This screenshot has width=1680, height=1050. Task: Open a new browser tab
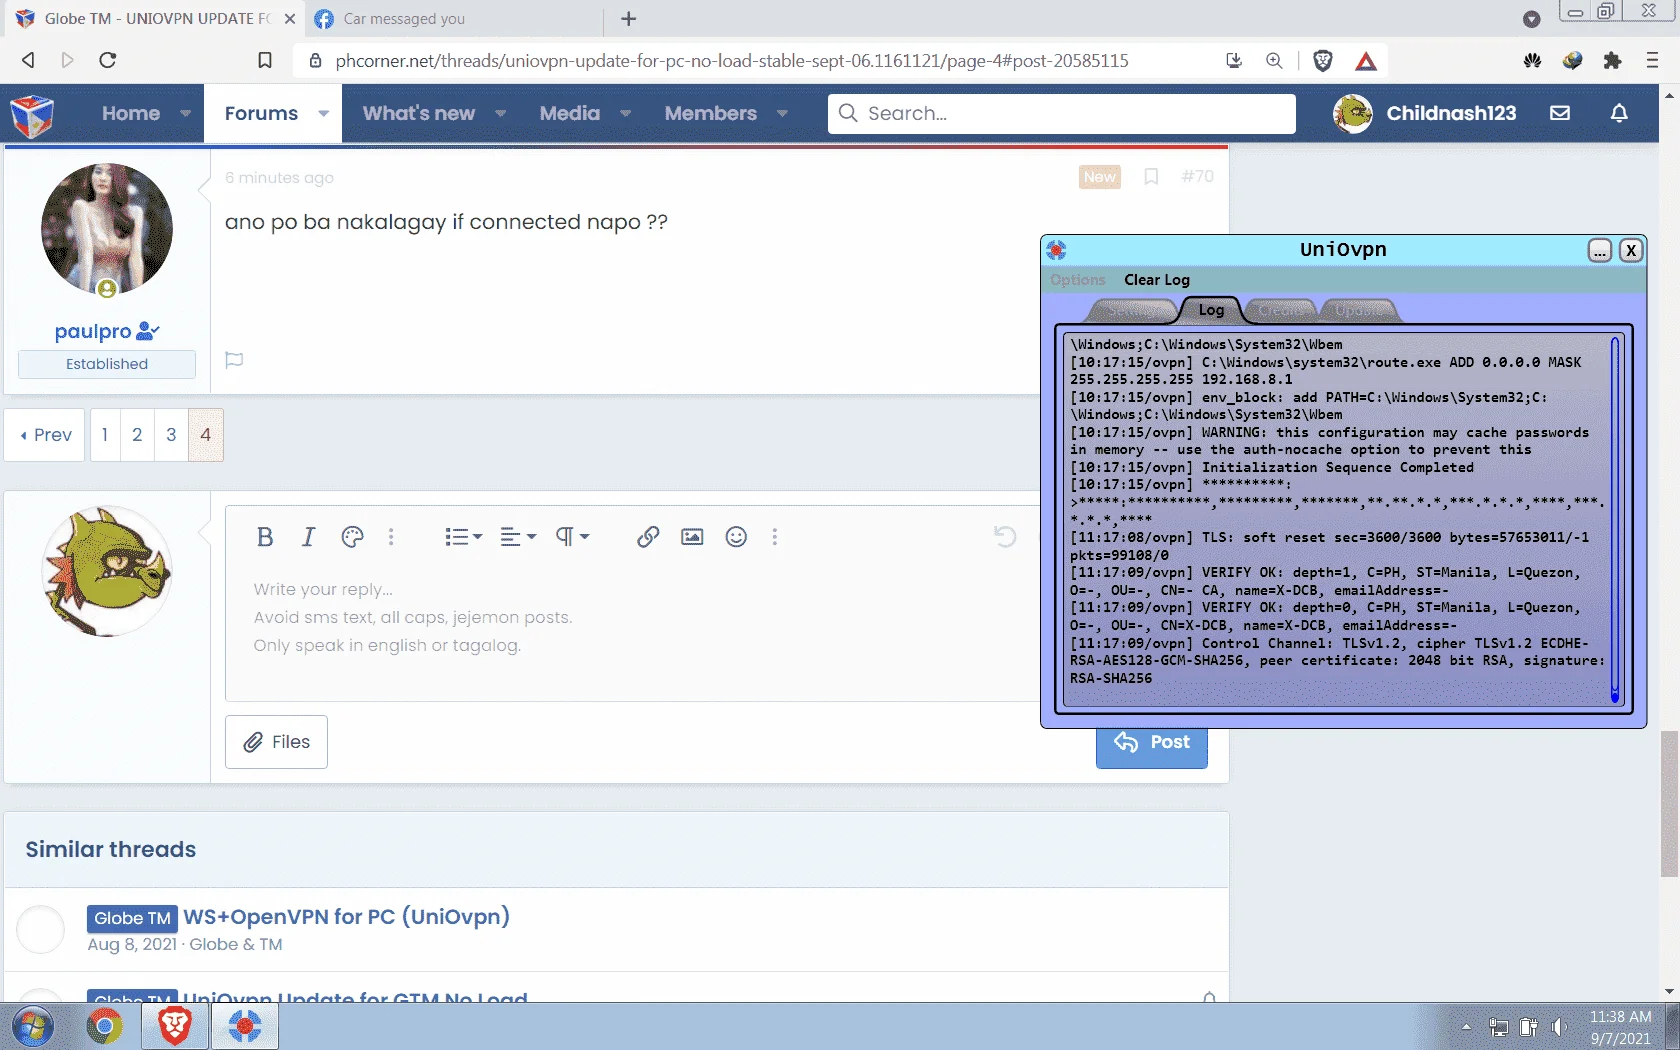[x=628, y=19]
